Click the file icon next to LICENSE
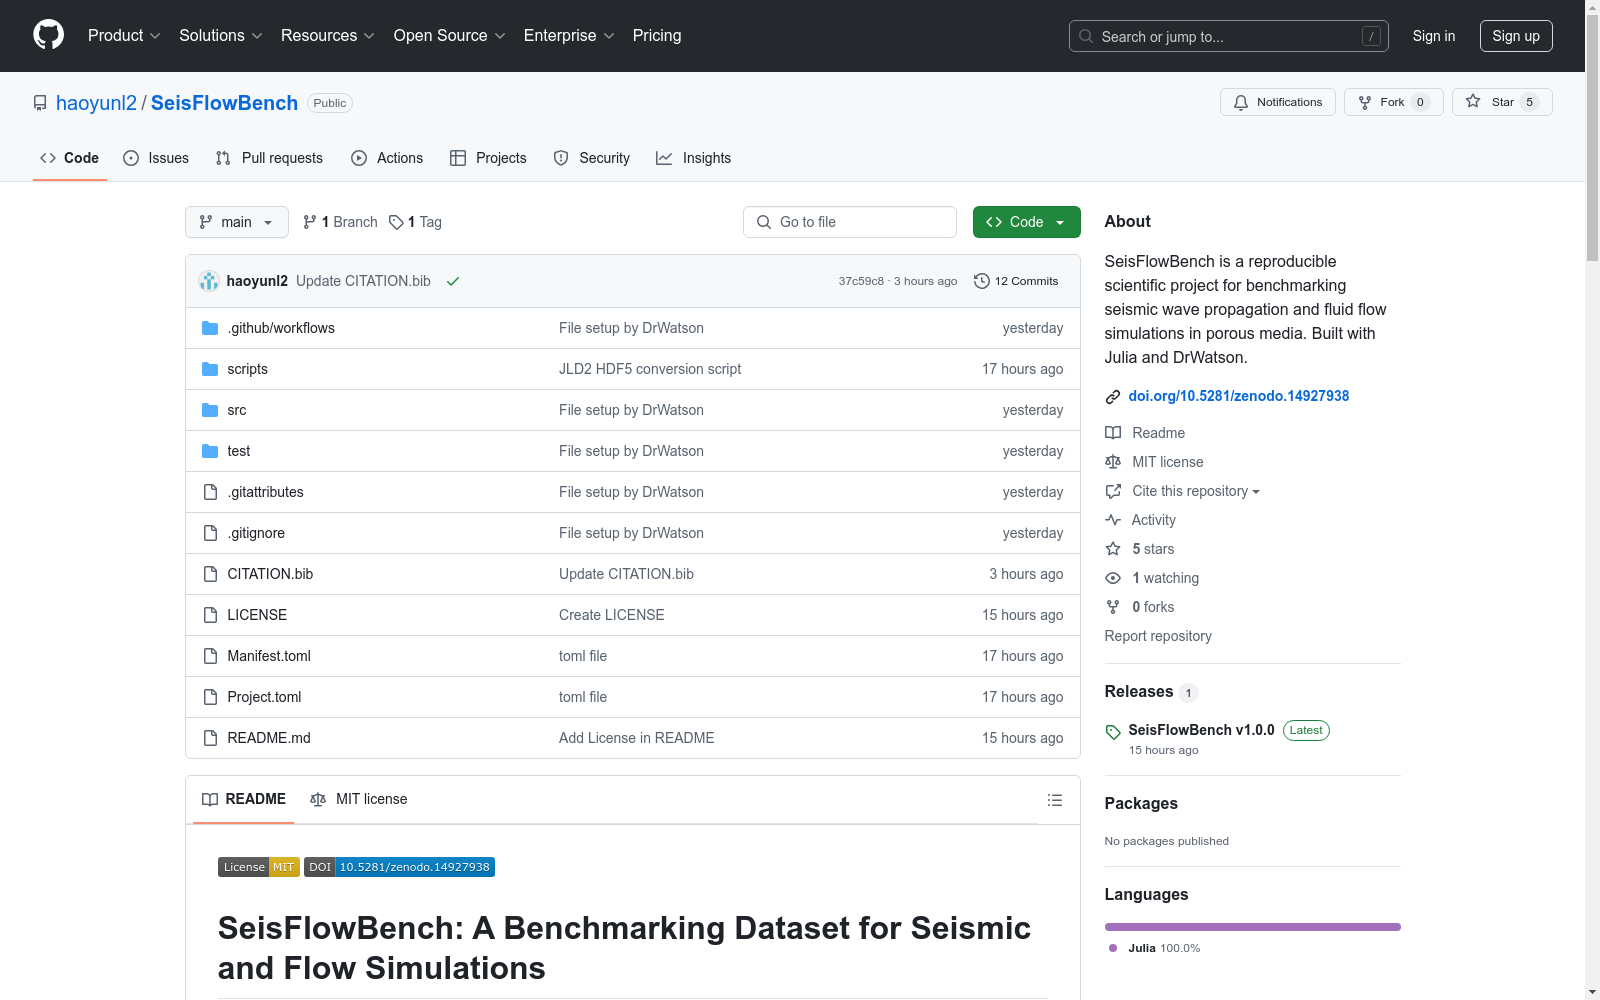The height and width of the screenshot is (1000, 1600). click(x=210, y=615)
